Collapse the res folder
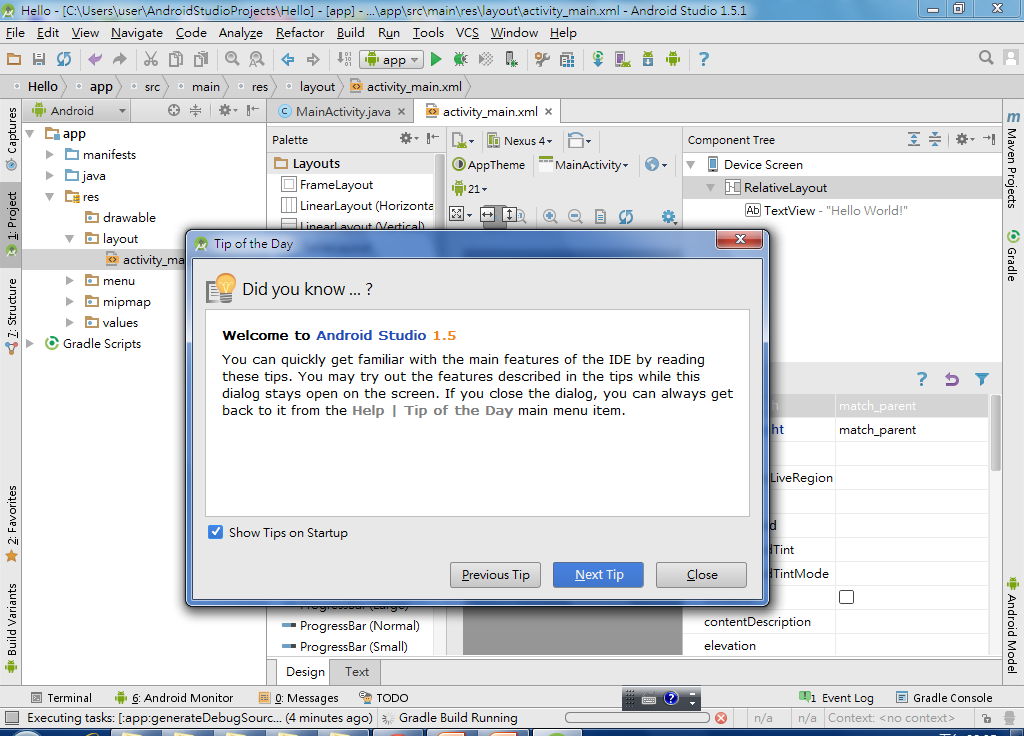This screenshot has width=1024, height=736. click(50, 197)
